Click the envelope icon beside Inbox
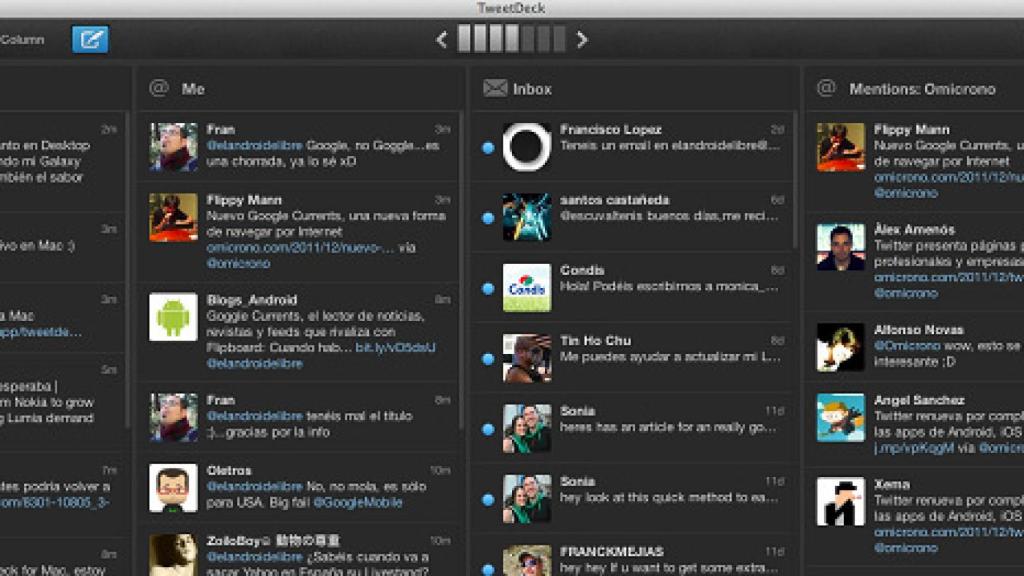This screenshot has width=1024, height=576. (494, 88)
